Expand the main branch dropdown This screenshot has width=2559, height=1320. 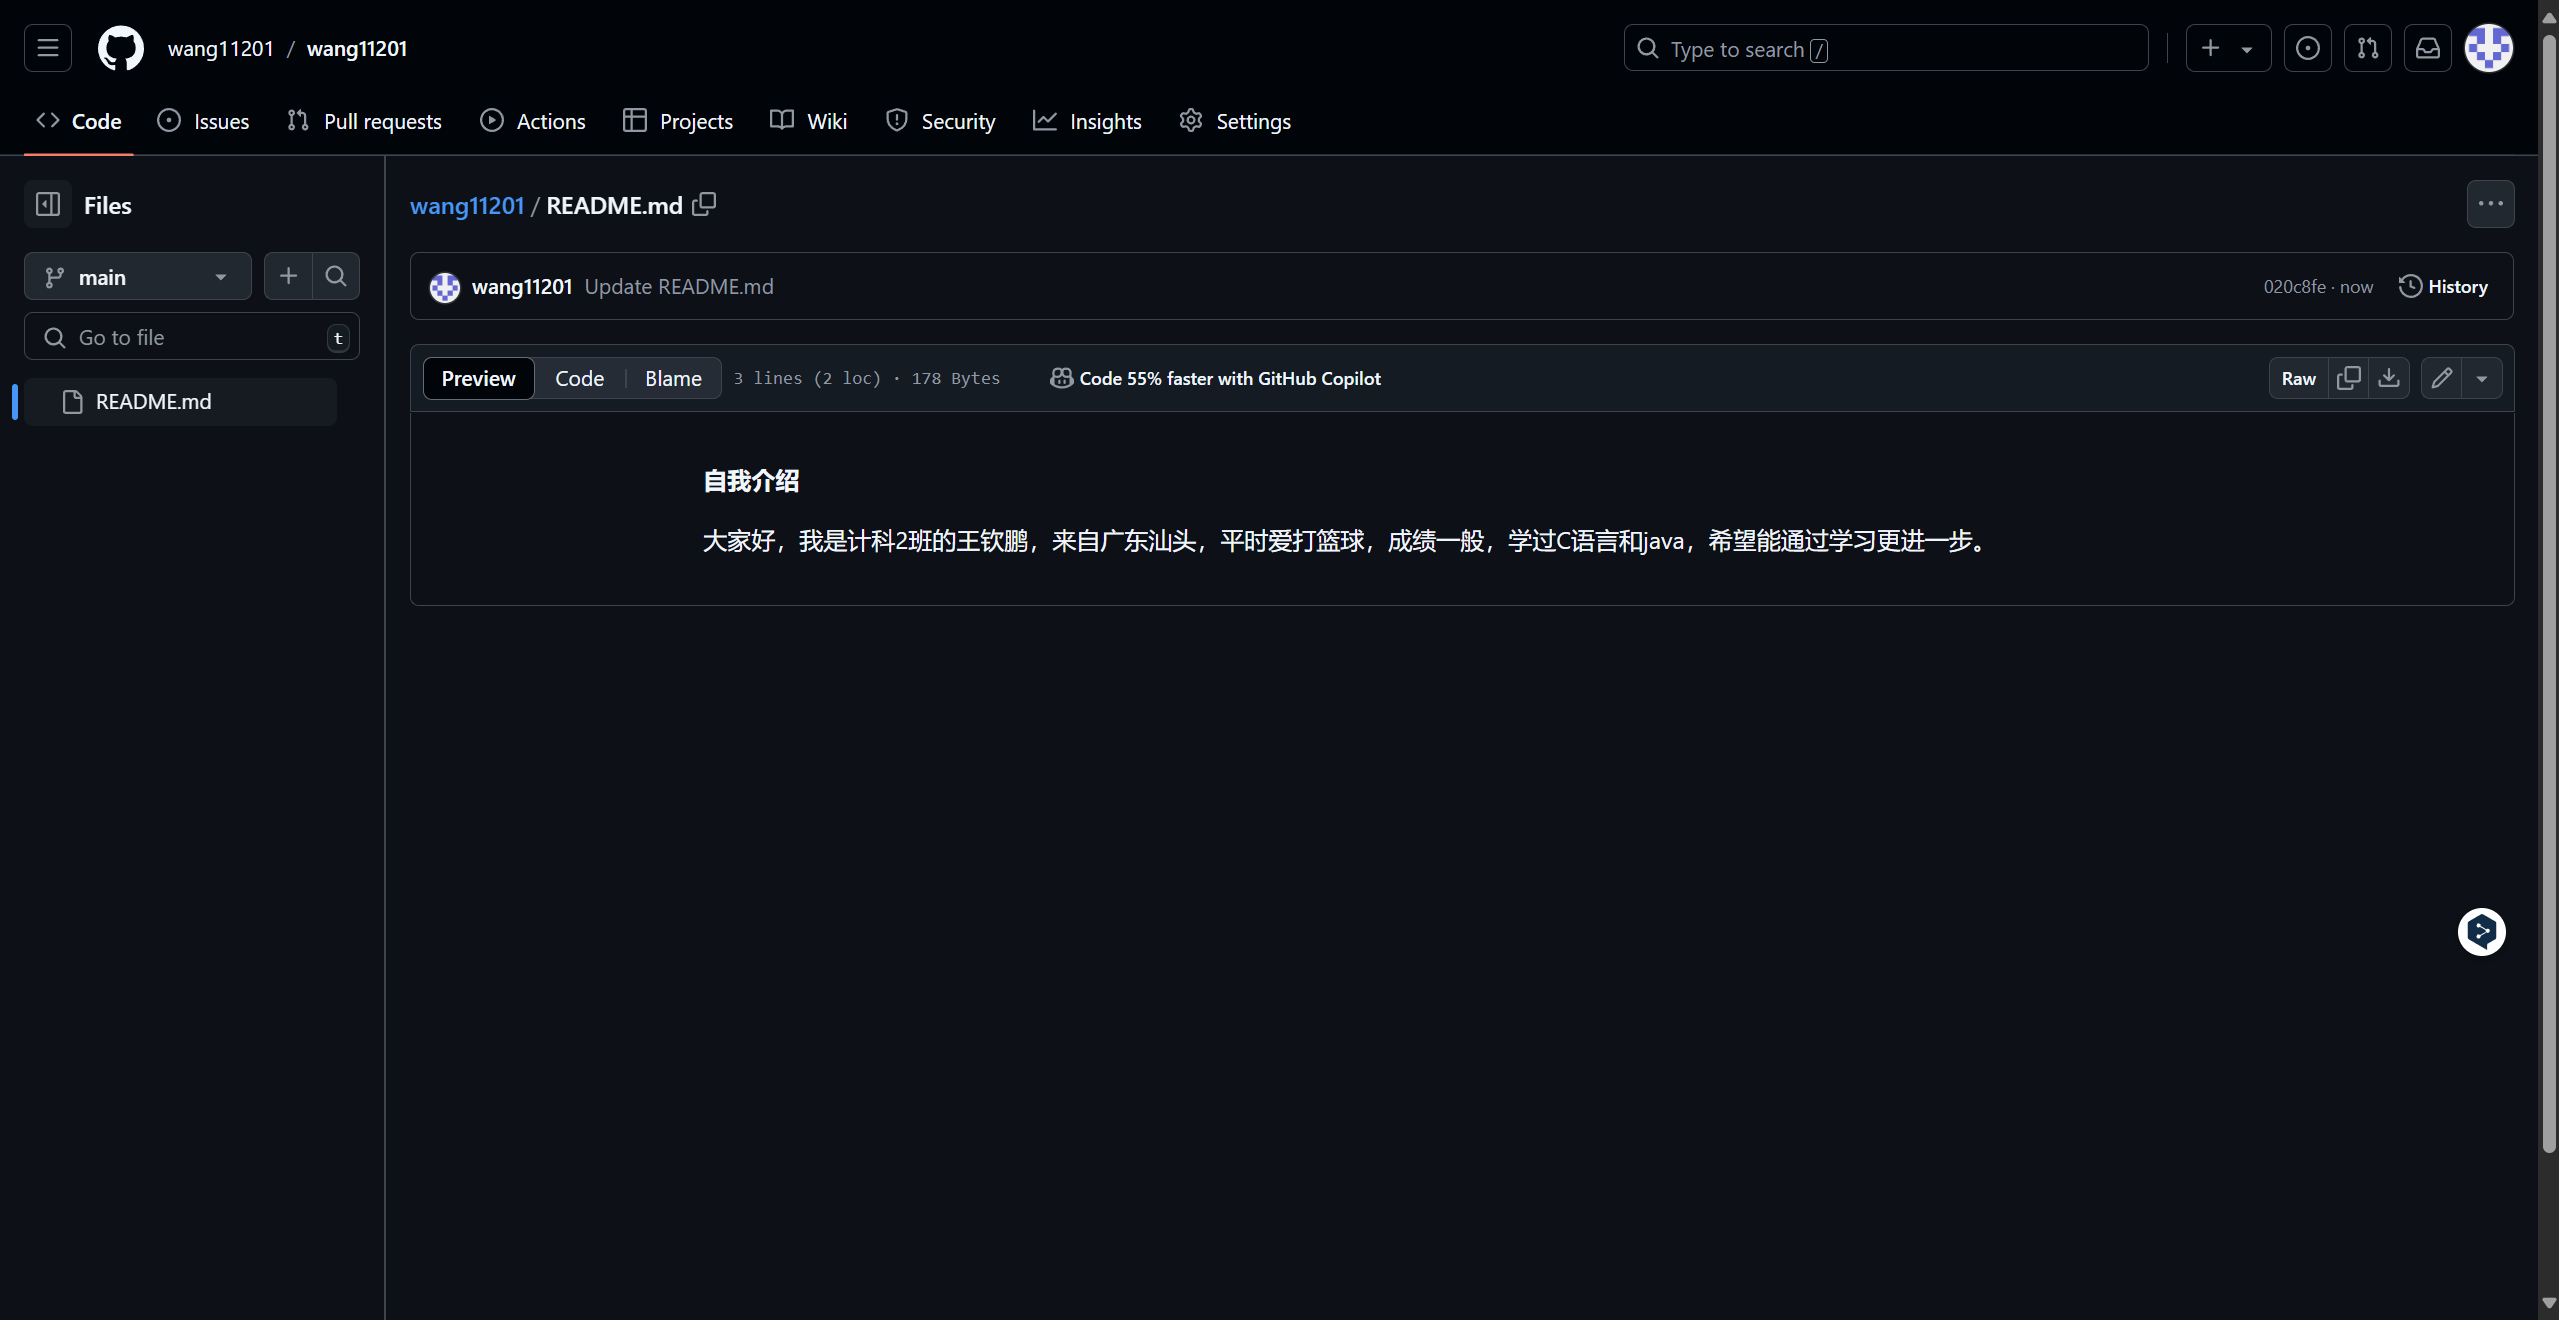point(138,277)
